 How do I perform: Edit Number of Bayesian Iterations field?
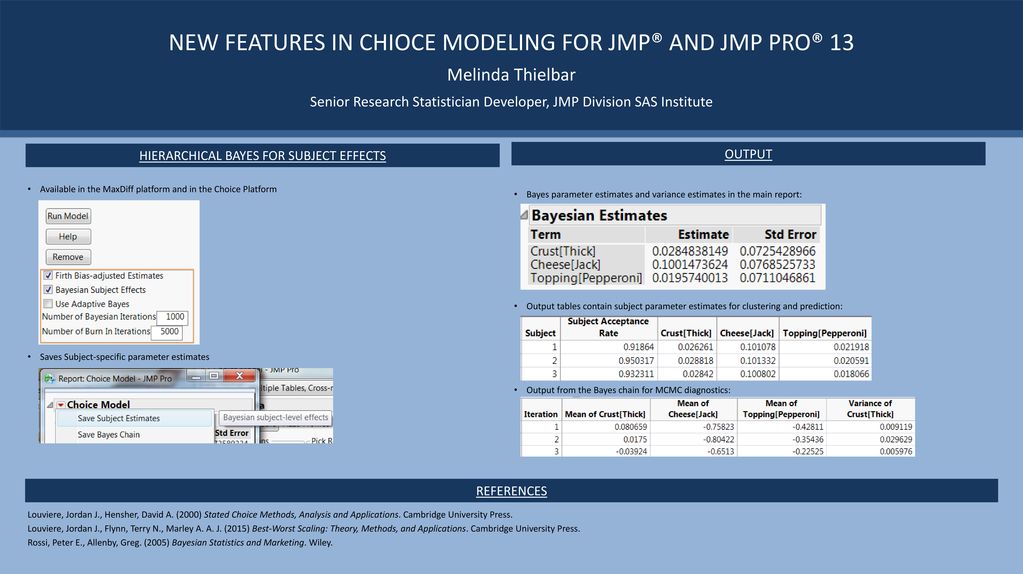(173, 317)
